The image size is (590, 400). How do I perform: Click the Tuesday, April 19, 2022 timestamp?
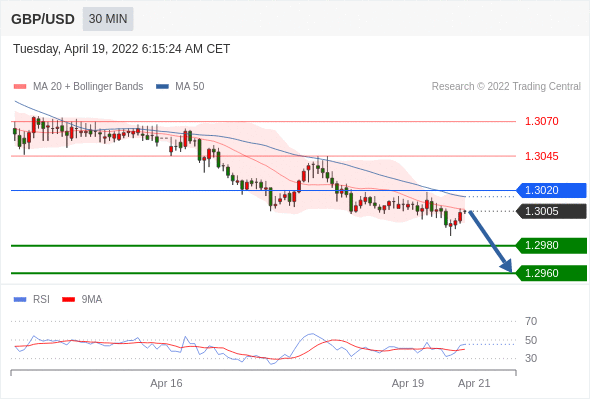122,49
